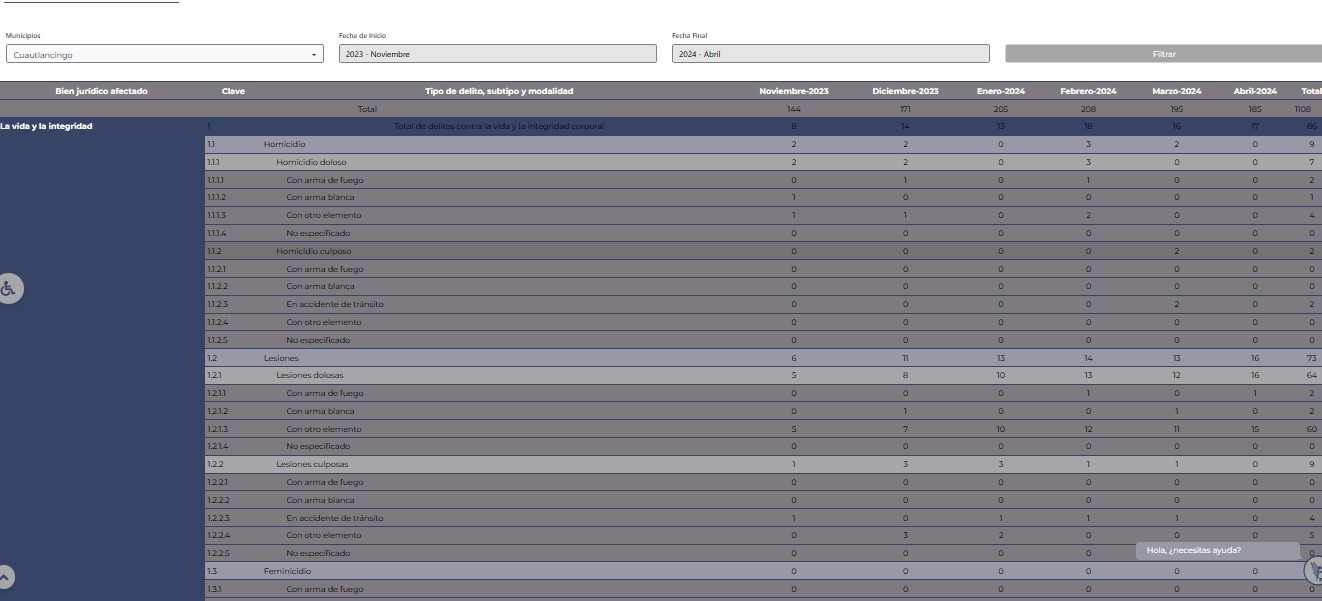The width and height of the screenshot is (1322, 601).
Task: Click the 'Lesiones culposas' row
Action: (312, 464)
